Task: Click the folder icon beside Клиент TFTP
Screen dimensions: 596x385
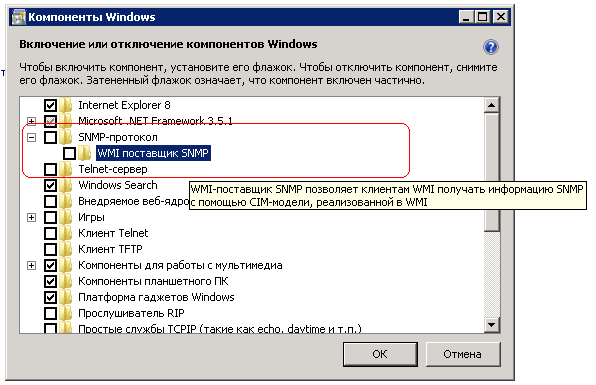Action: click(66, 249)
